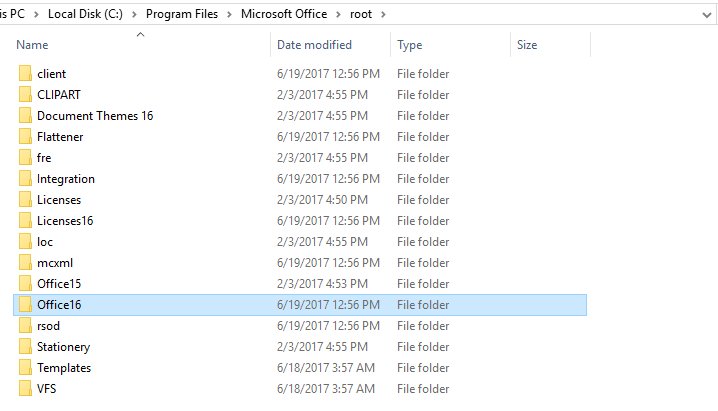Click the rsod folder icon

(26, 326)
